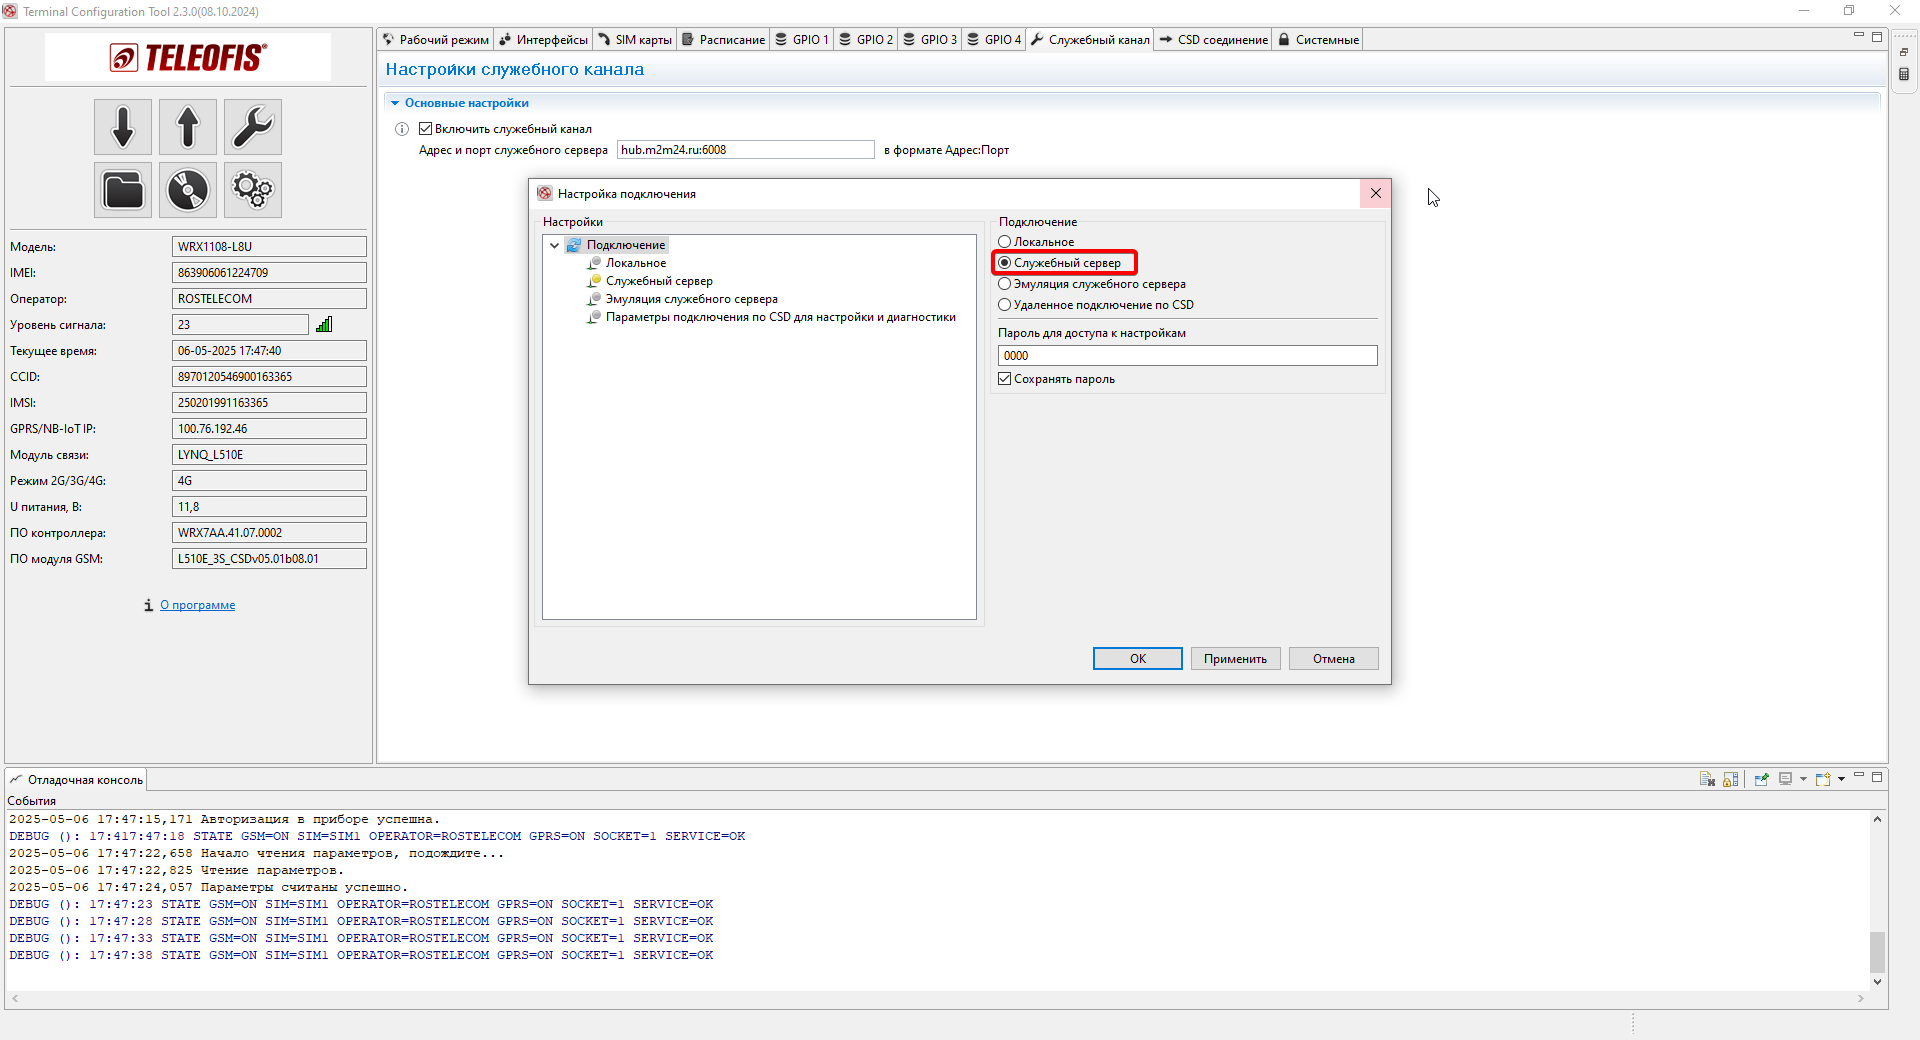Collapse the Подключение tree node
The width and height of the screenshot is (1920, 1040).
tap(554, 245)
